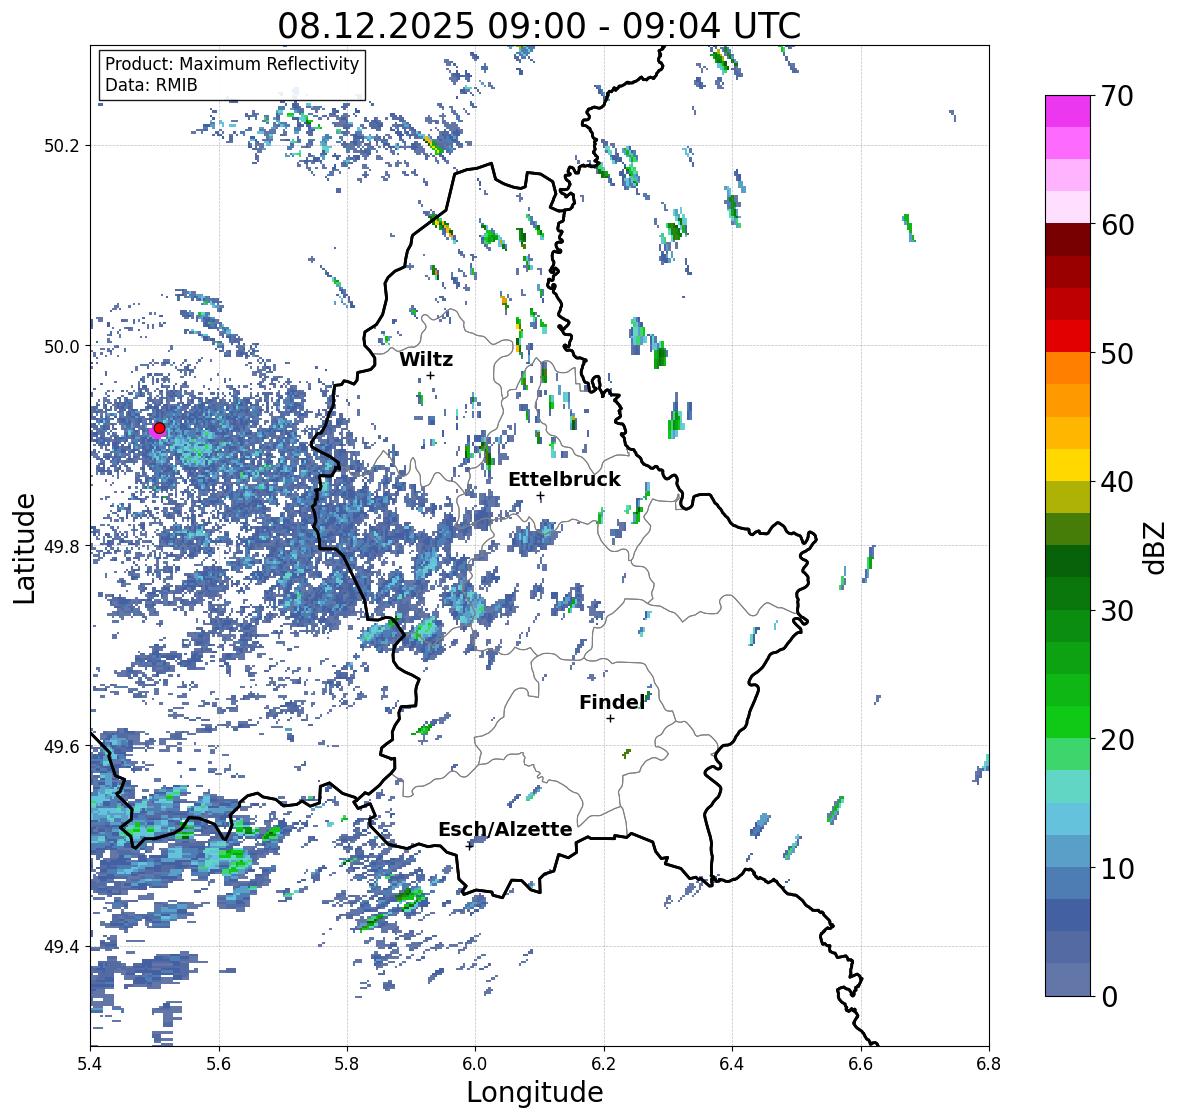Image resolution: width=1179 pixels, height=1117 pixels.
Task: Click the 50 tick on the colorbar
Action: (x=1117, y=353)
